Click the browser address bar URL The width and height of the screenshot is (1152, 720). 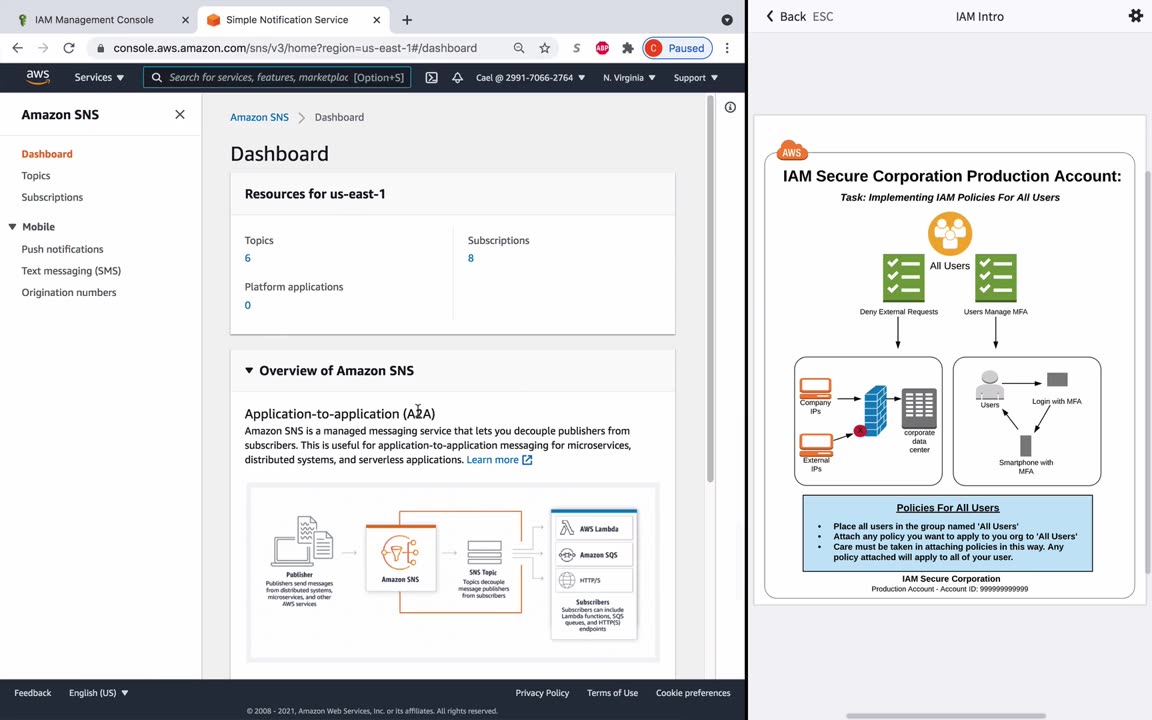295,48
